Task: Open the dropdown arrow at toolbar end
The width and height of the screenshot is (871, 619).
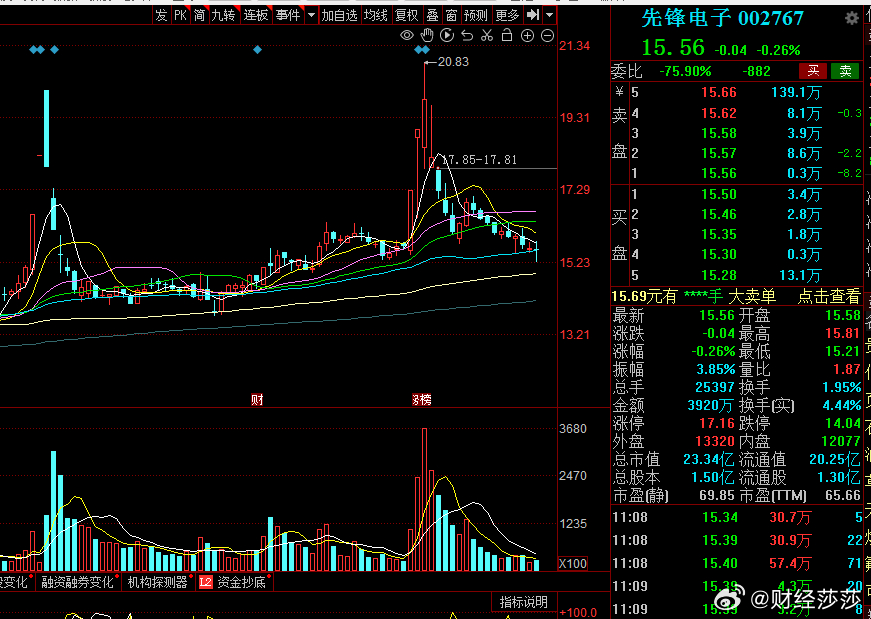Action: coord(550,15)
